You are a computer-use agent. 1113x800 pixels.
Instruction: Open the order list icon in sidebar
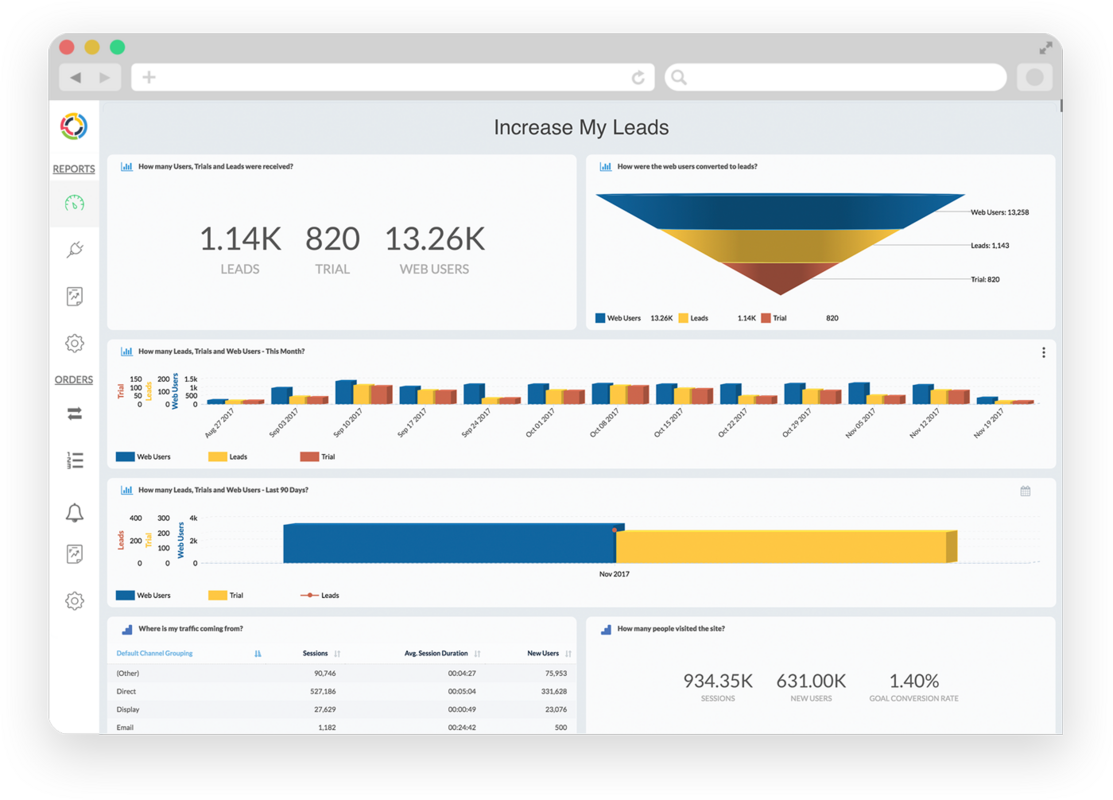(x=74, y=460)
